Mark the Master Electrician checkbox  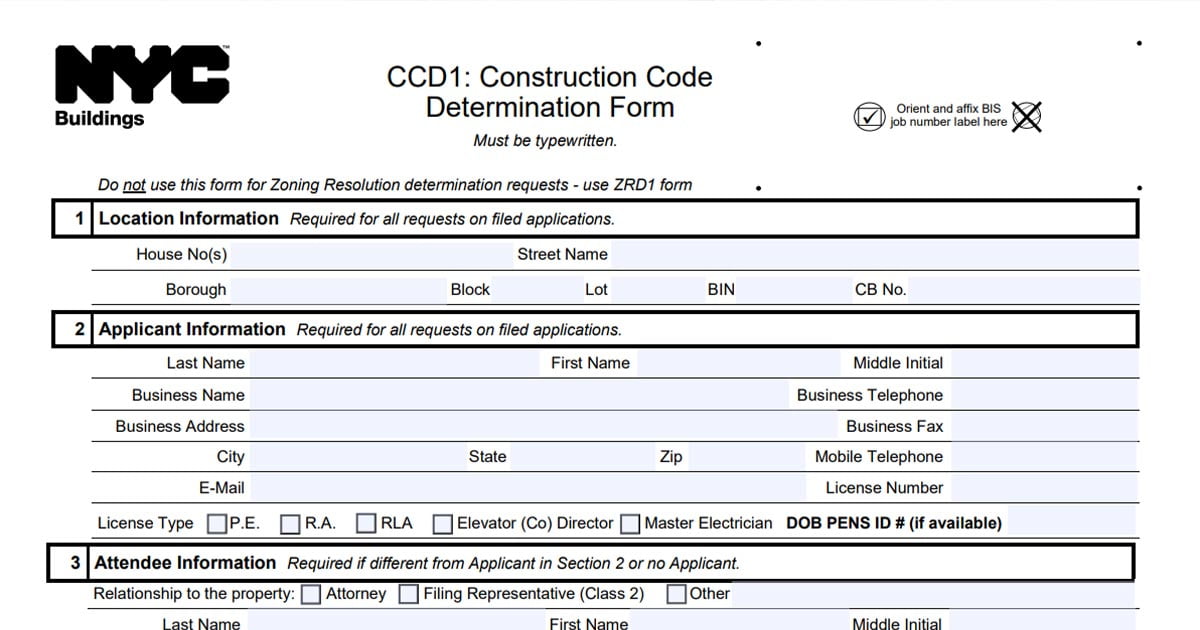click(x=630, y=524)
